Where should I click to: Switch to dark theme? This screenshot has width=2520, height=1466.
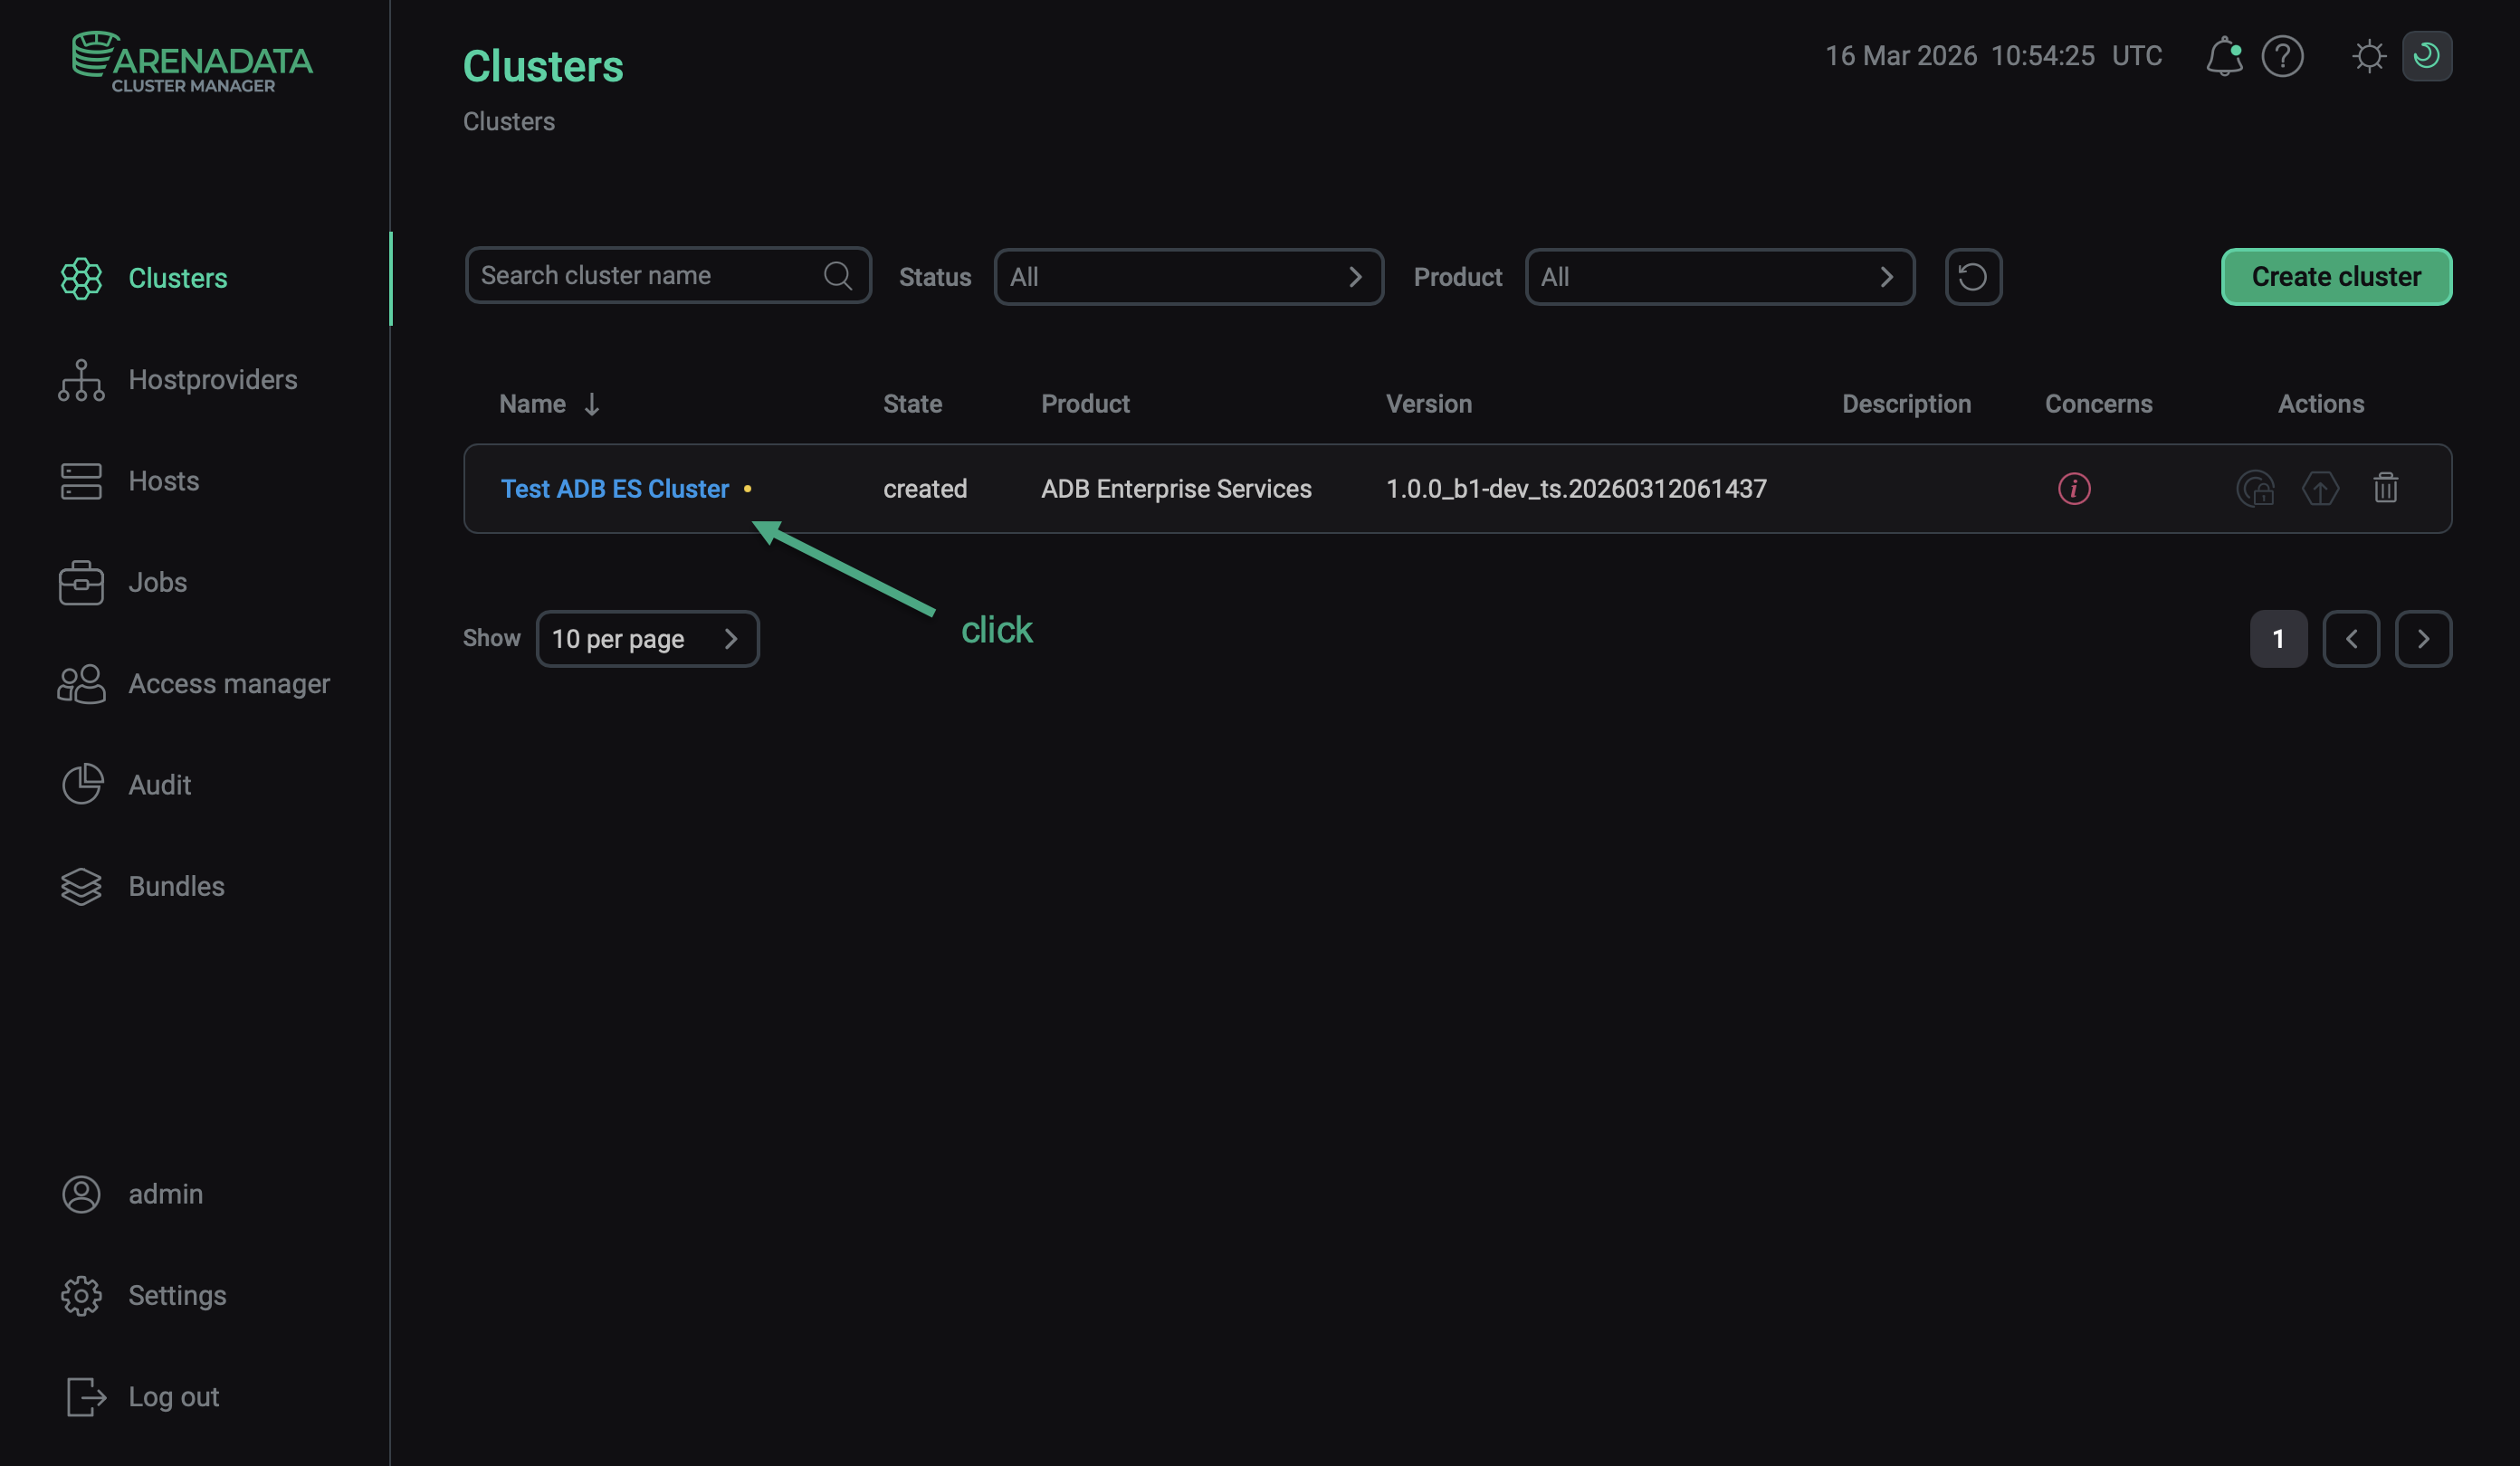pos(2427,56)
